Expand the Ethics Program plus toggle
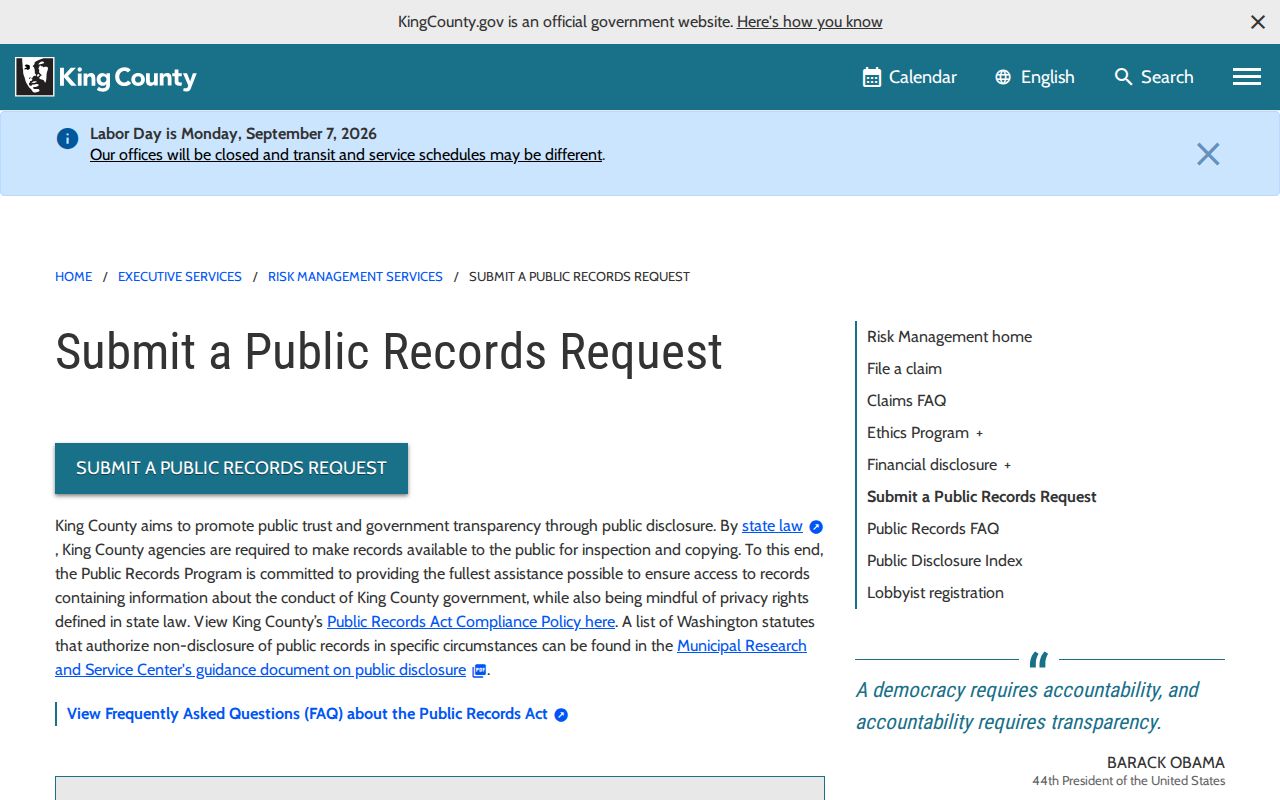1280x800 pixels. point(980,434)
